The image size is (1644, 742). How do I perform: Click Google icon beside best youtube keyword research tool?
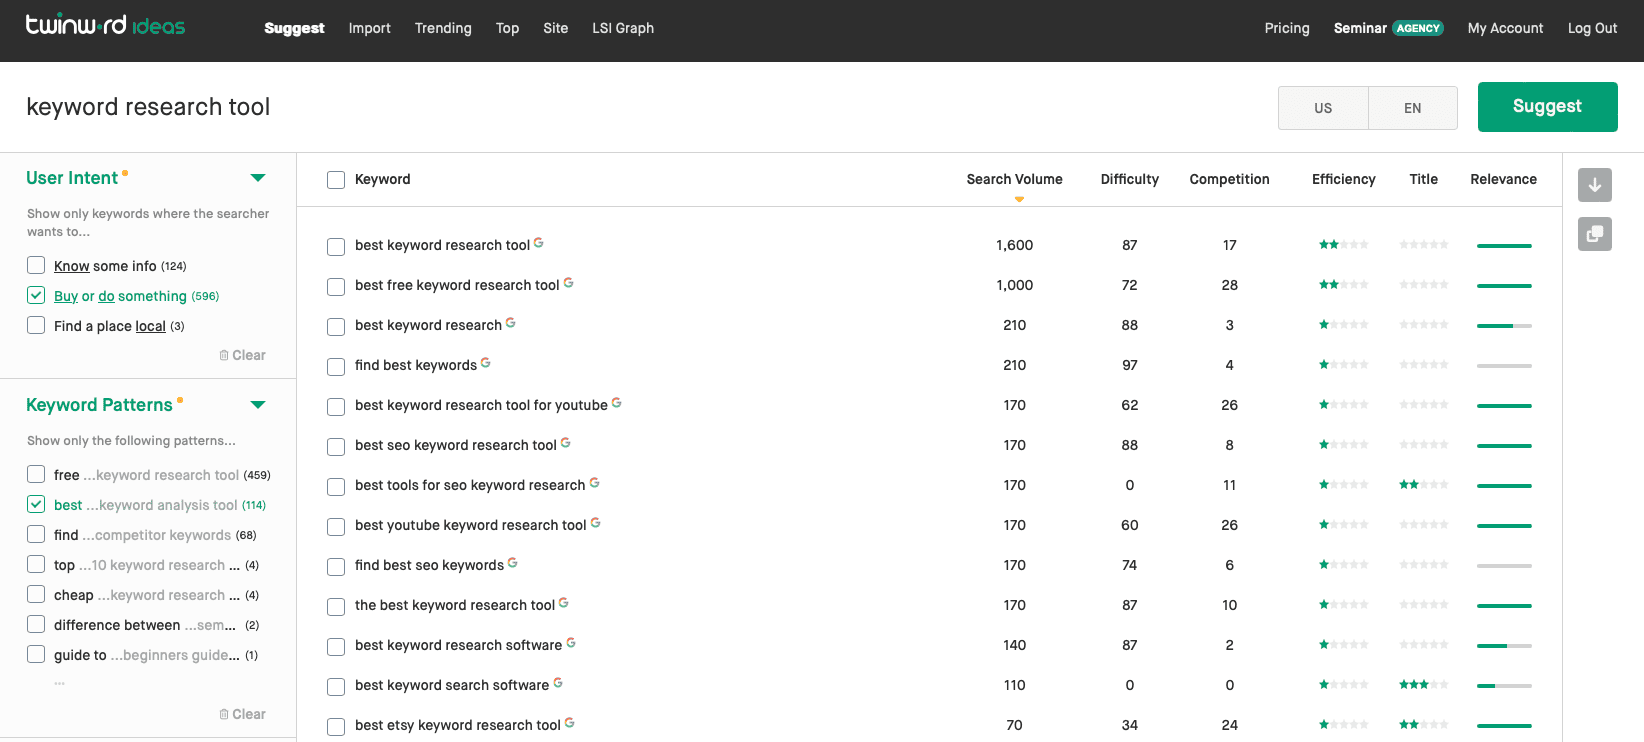click(595, 522)
